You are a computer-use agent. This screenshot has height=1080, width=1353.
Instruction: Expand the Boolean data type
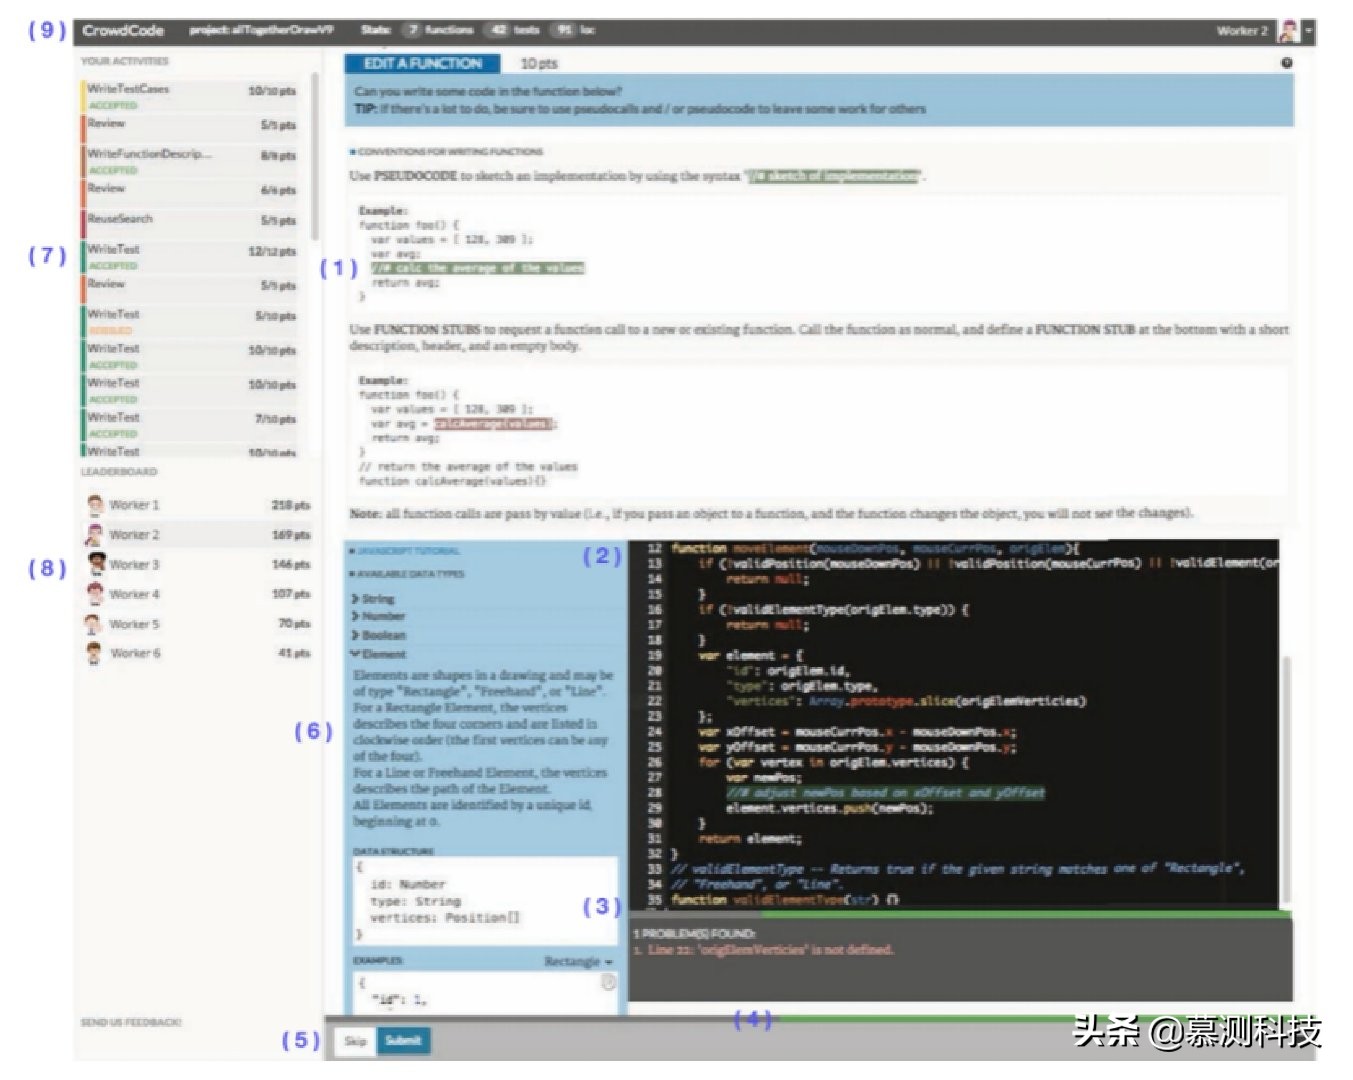378,635
